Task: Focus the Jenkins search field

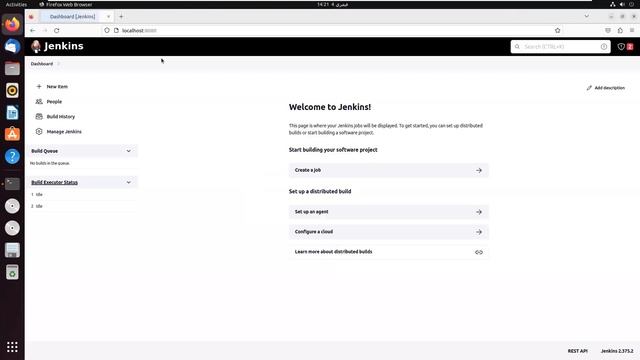Action: [x=560, y=47]
